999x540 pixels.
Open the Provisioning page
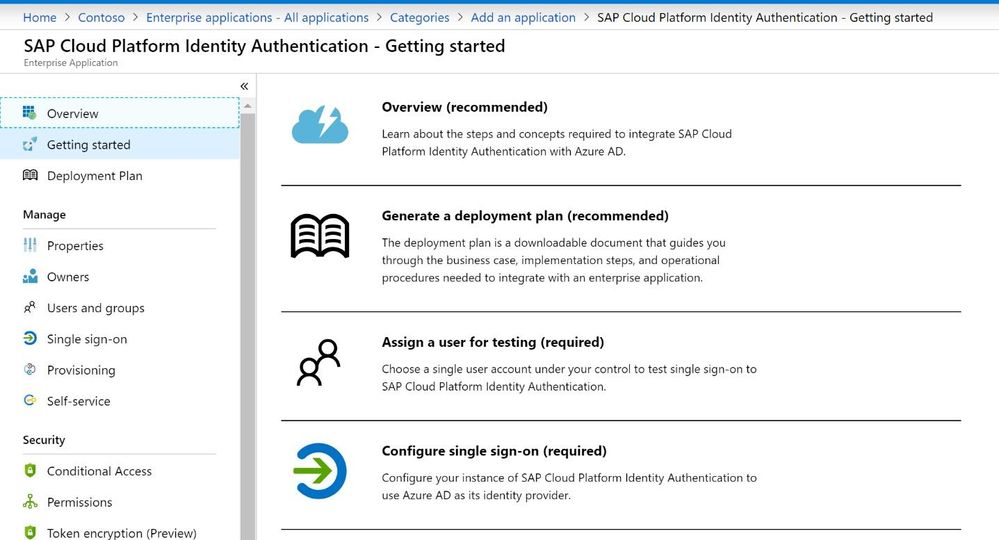(120, 370)
